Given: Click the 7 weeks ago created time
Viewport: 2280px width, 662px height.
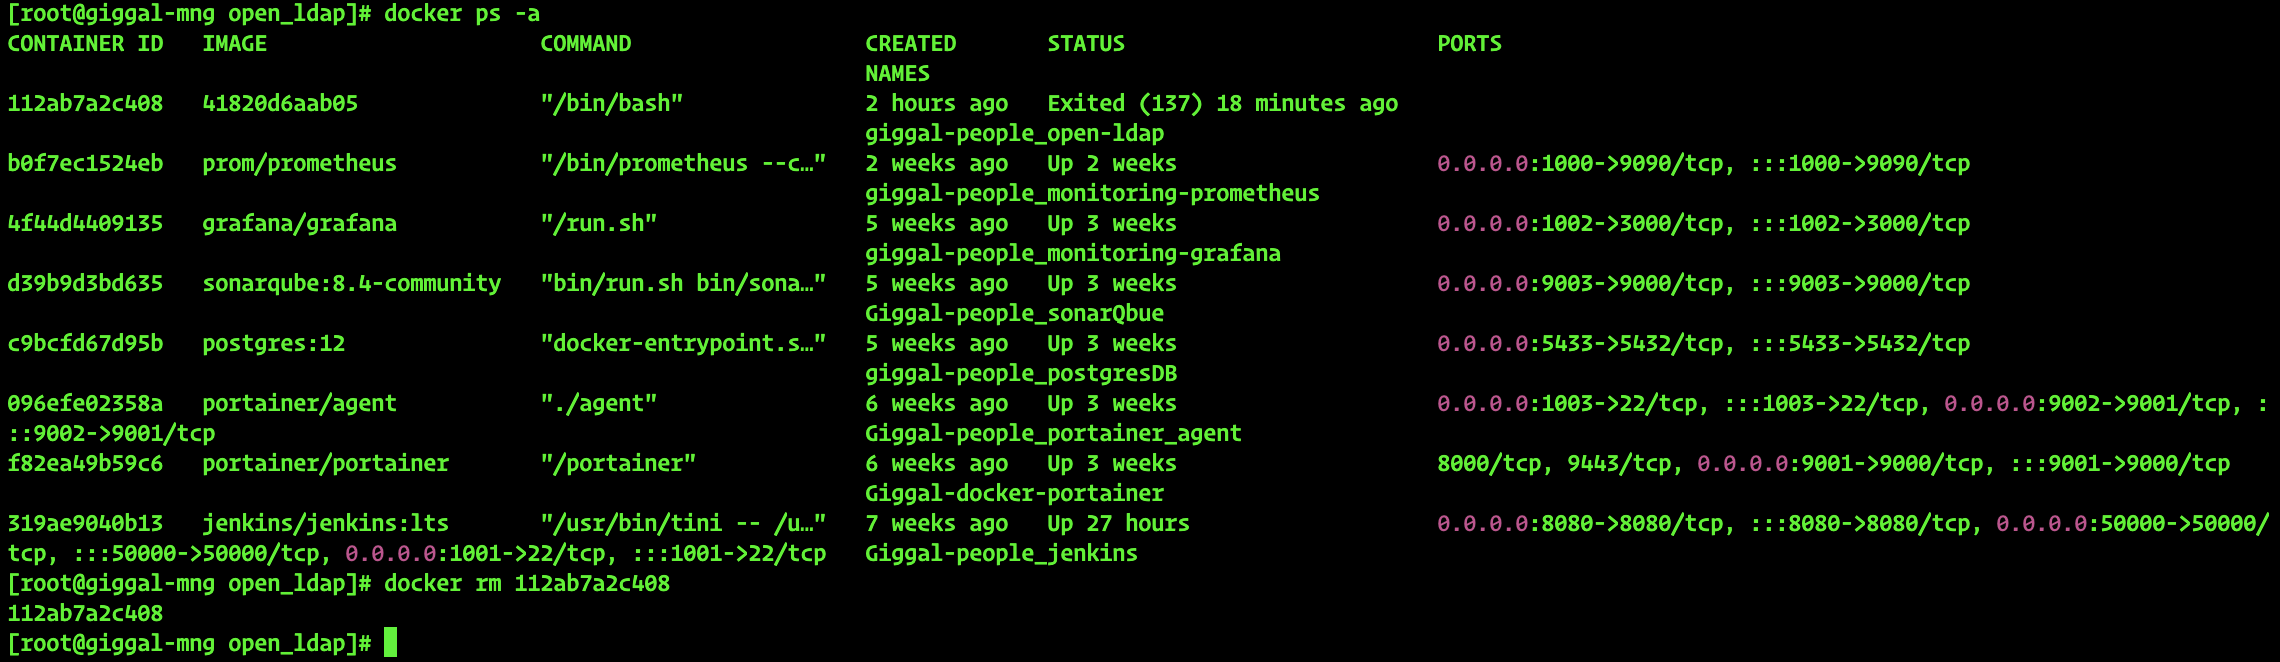Looking at the screenshot, I should click(936, 524).
